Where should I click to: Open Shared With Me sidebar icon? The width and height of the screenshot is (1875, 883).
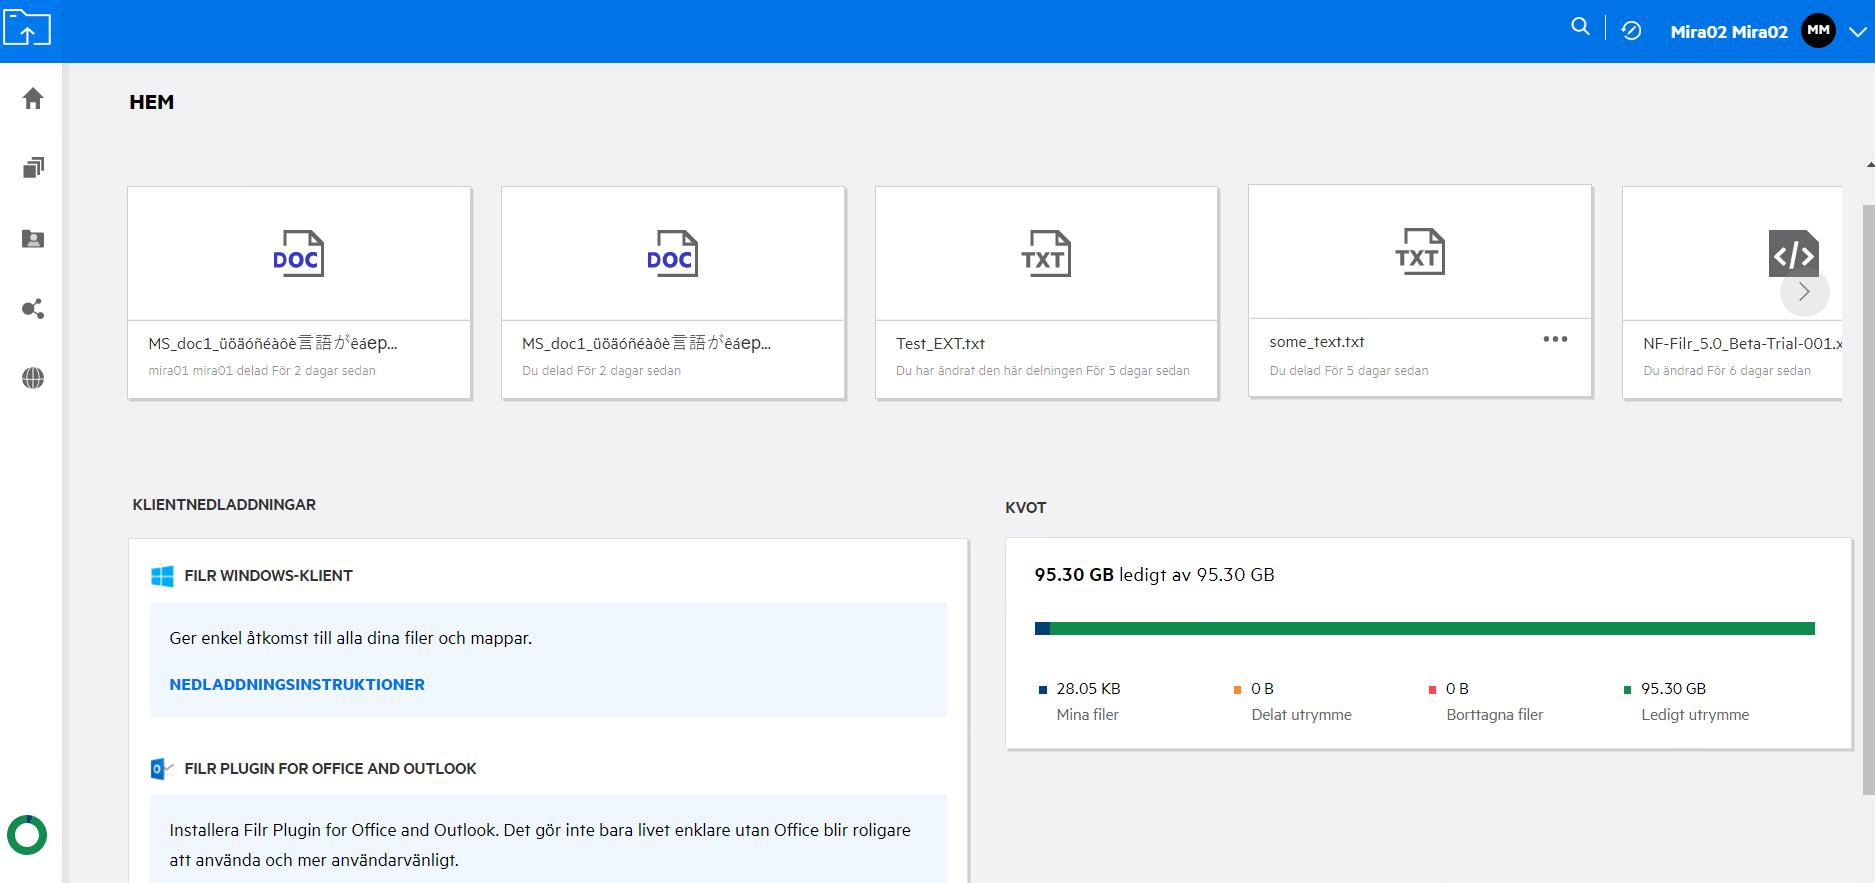[33, 239]
